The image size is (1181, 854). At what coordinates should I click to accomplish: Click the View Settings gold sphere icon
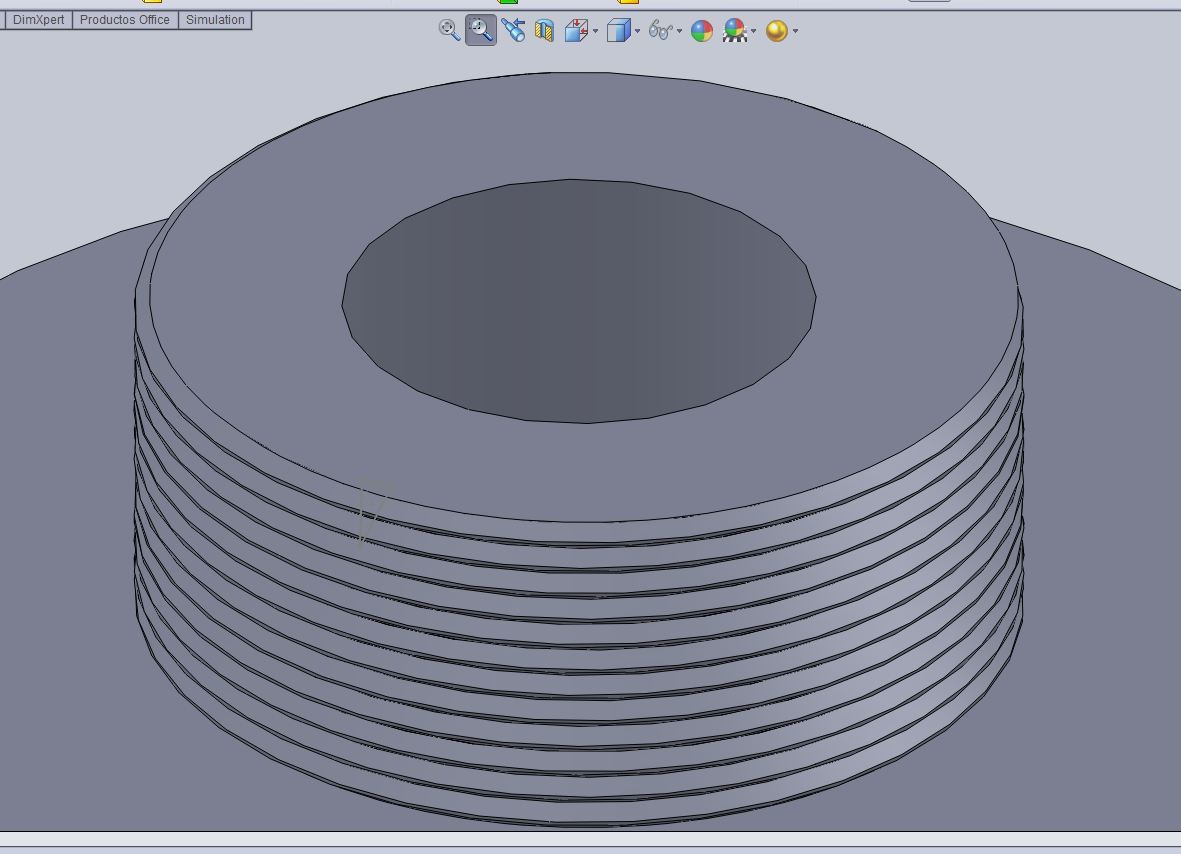(776, 31)
